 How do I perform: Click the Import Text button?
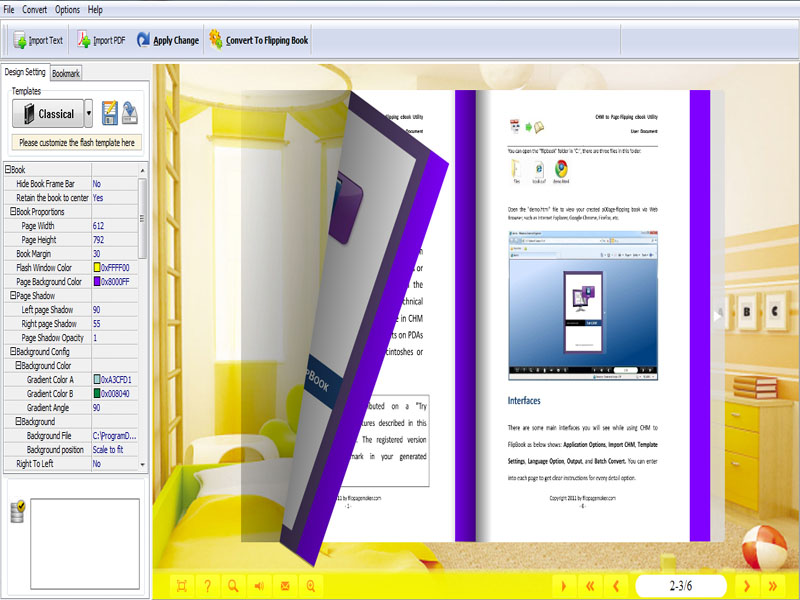(x=38, y=40)
